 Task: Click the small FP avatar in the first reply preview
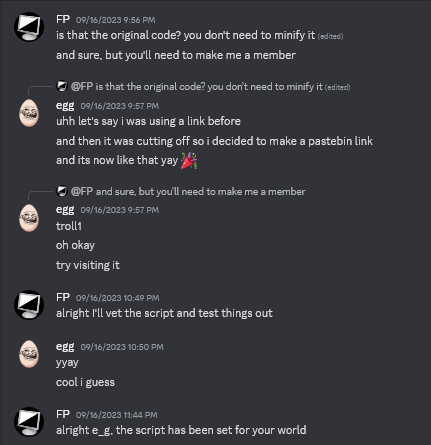coord(62,87)
